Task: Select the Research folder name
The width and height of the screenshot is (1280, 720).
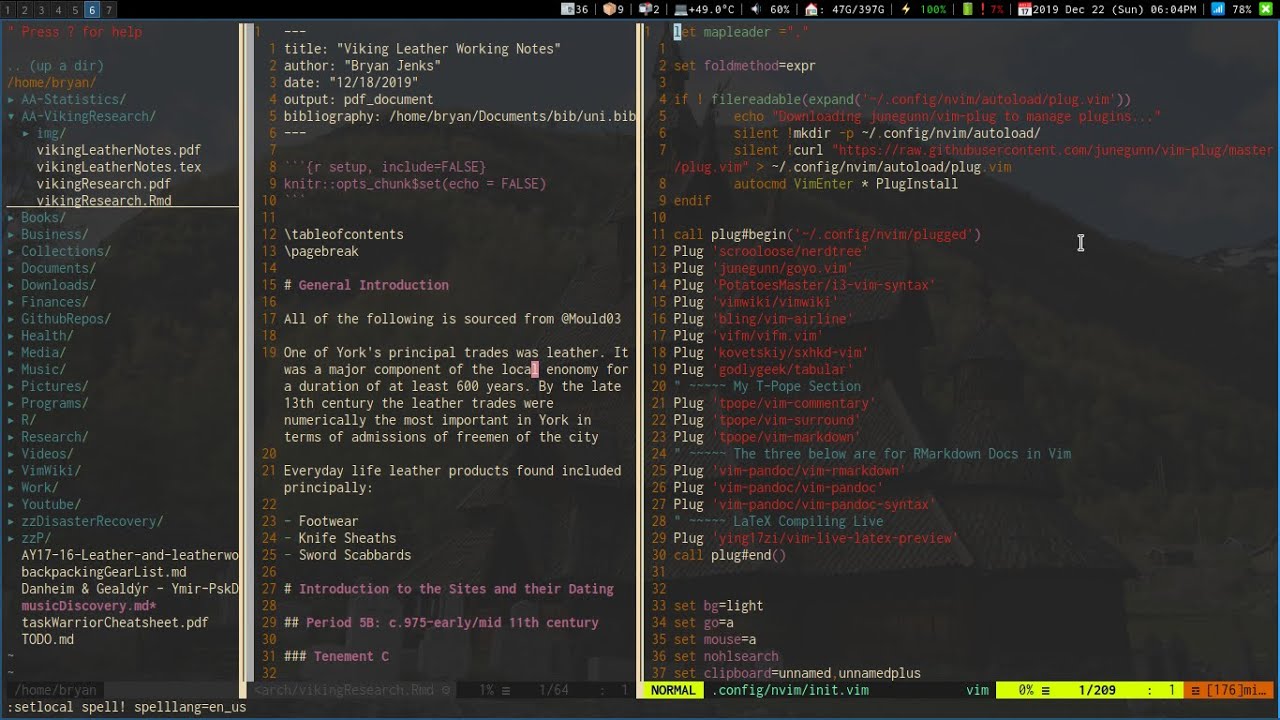Action: point(55,438)
